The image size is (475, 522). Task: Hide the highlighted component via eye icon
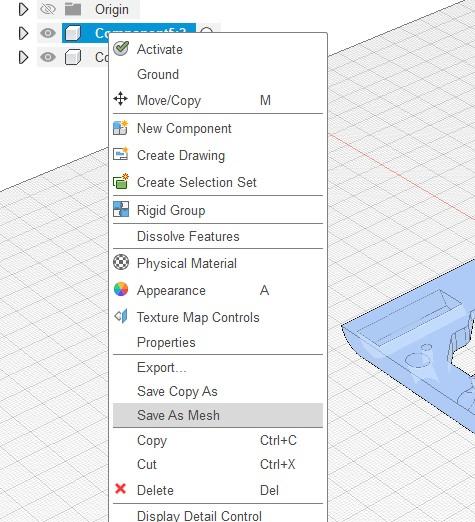(x=48, y=33)
